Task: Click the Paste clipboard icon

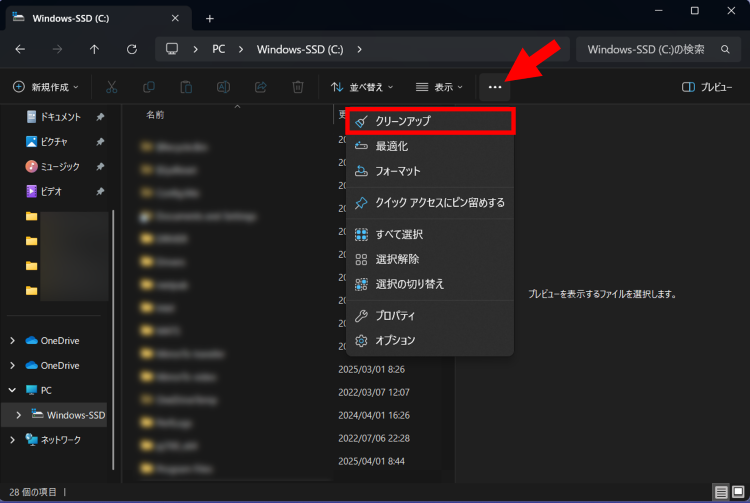Action: pos(186,87)
